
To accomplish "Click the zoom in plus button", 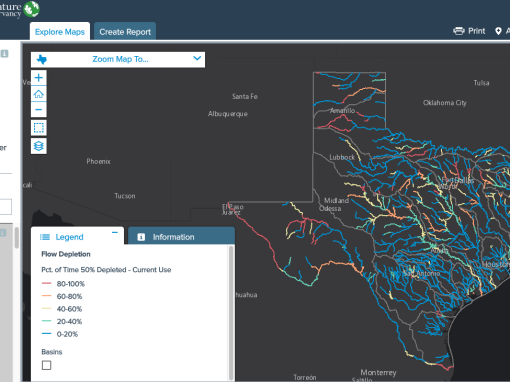I will (x=39, y=78).
